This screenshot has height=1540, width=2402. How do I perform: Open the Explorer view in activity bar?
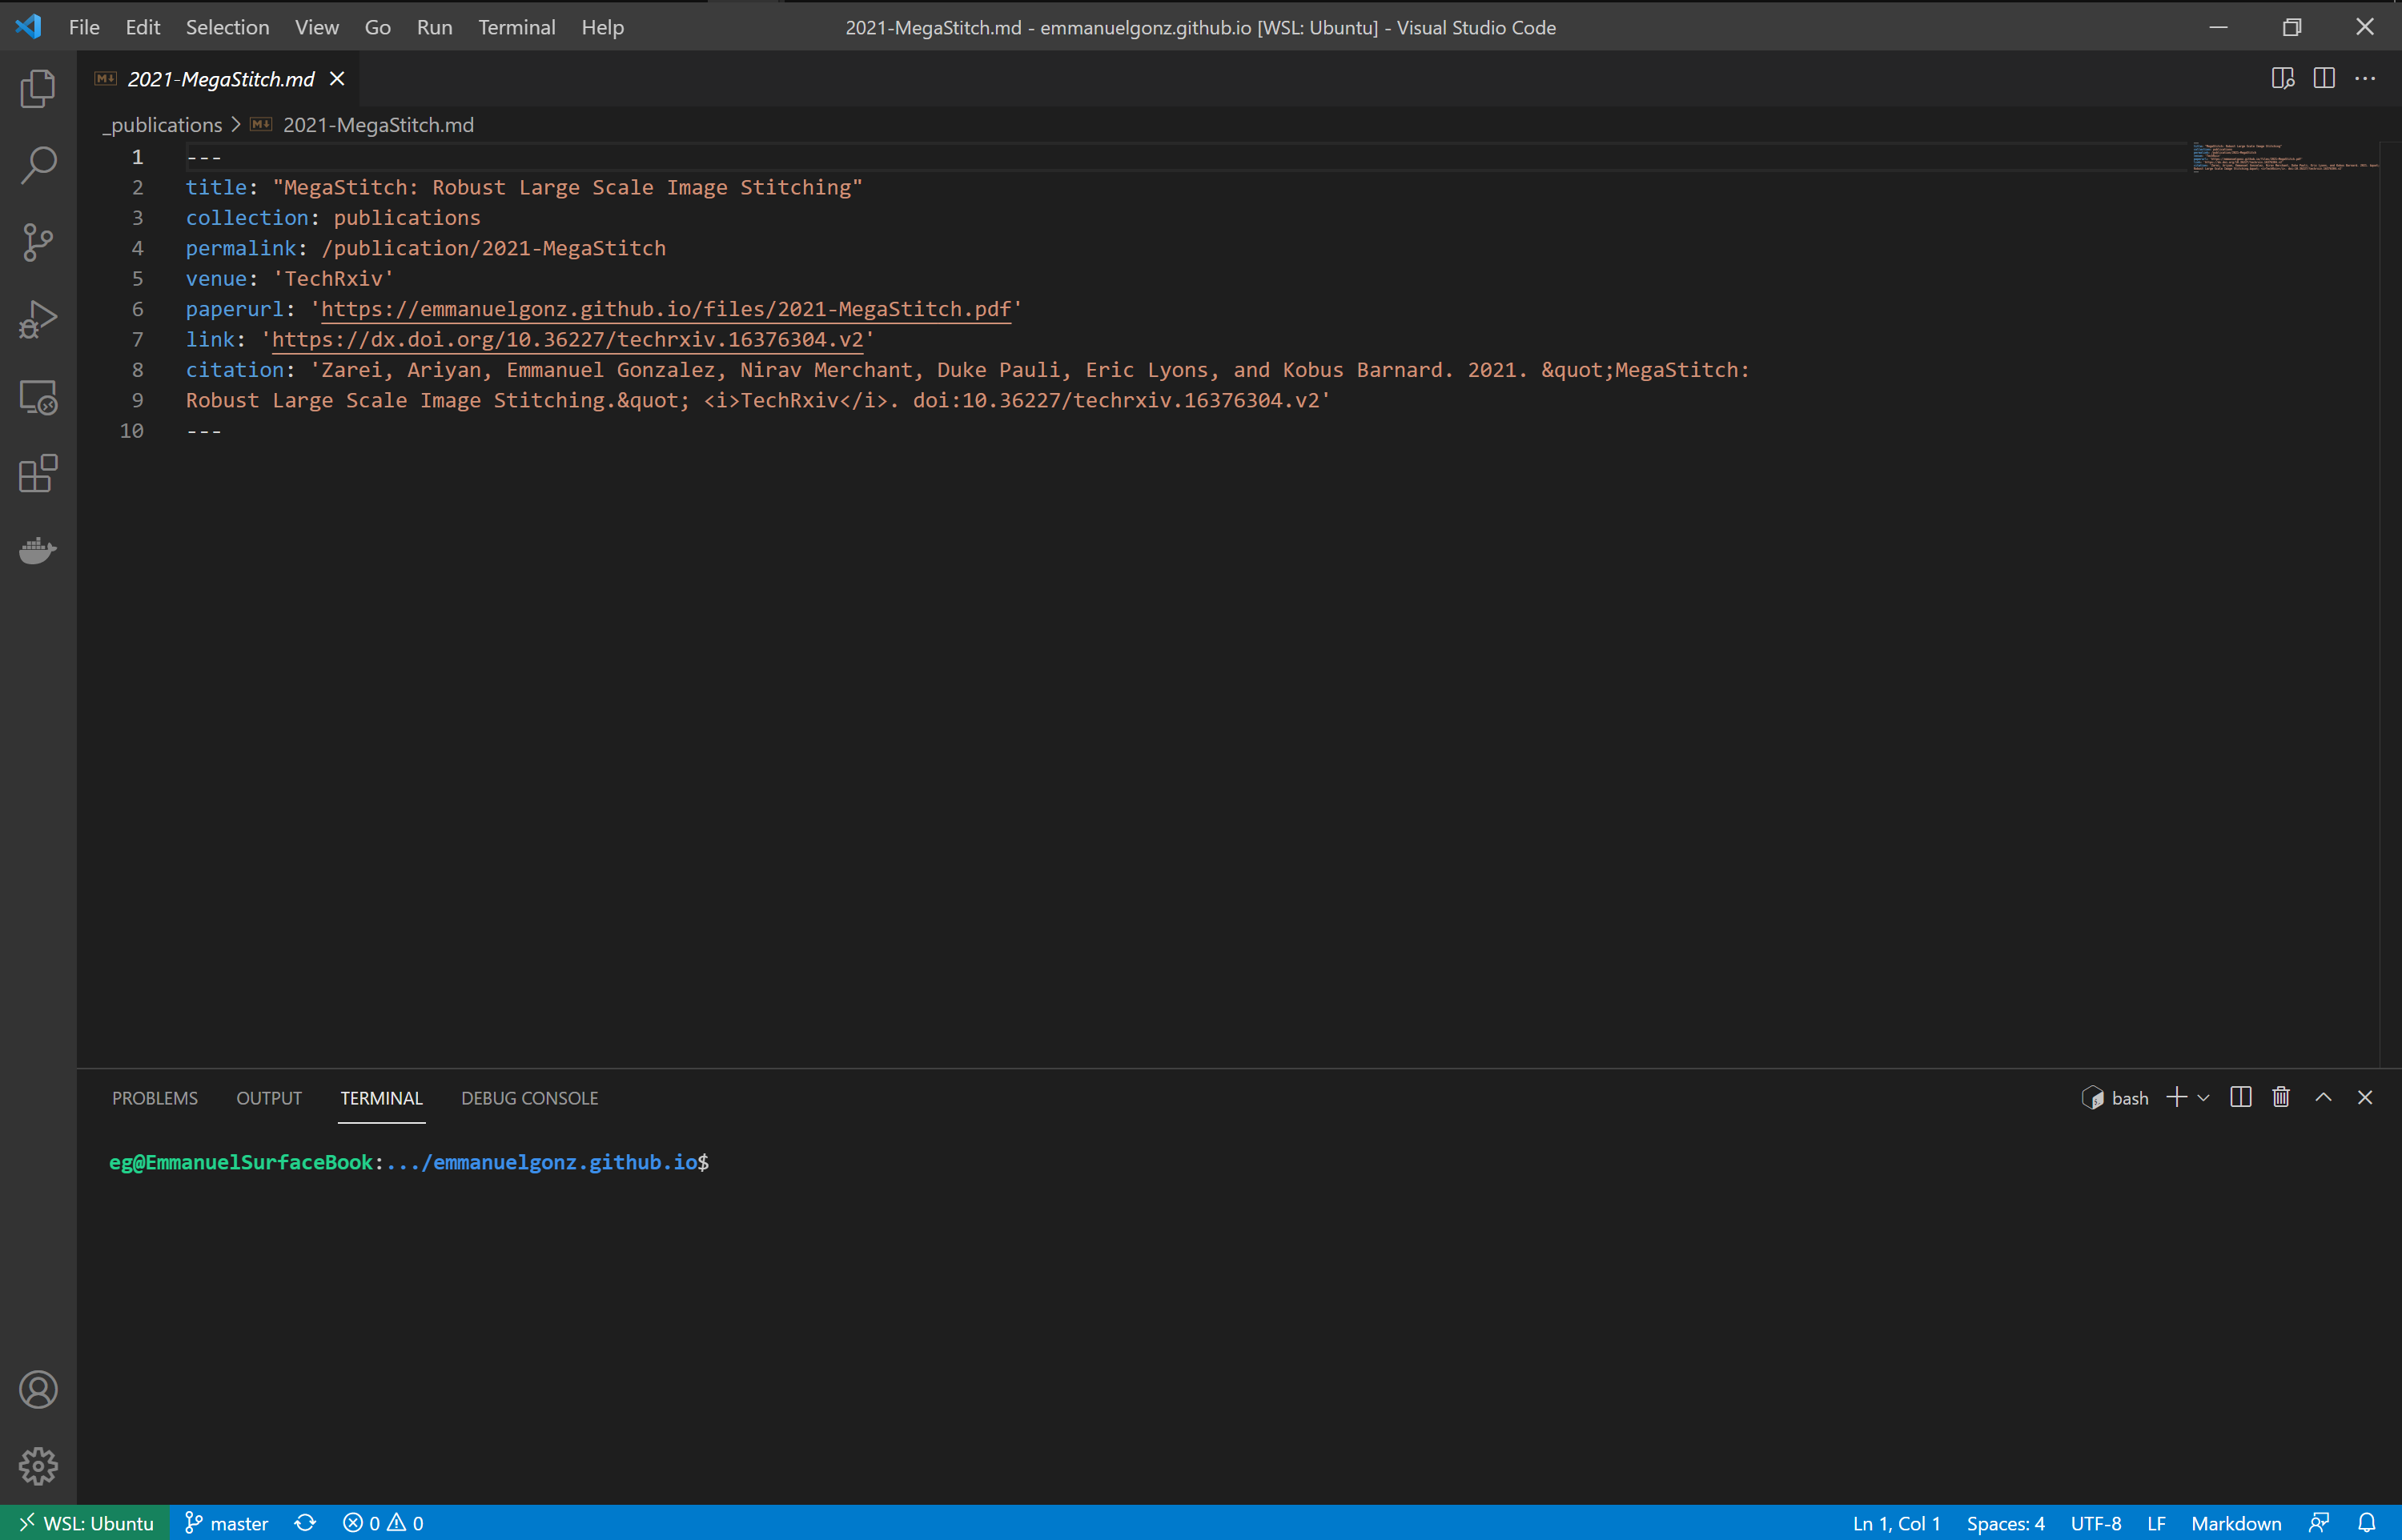38,89
